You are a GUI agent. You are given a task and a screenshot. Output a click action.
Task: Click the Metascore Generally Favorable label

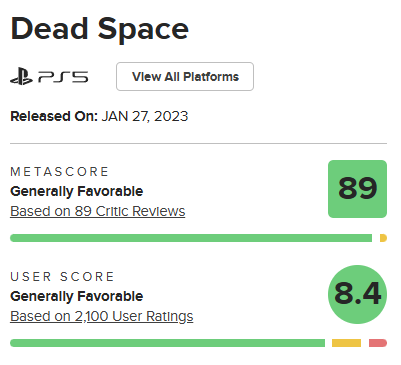pos(77,191)
